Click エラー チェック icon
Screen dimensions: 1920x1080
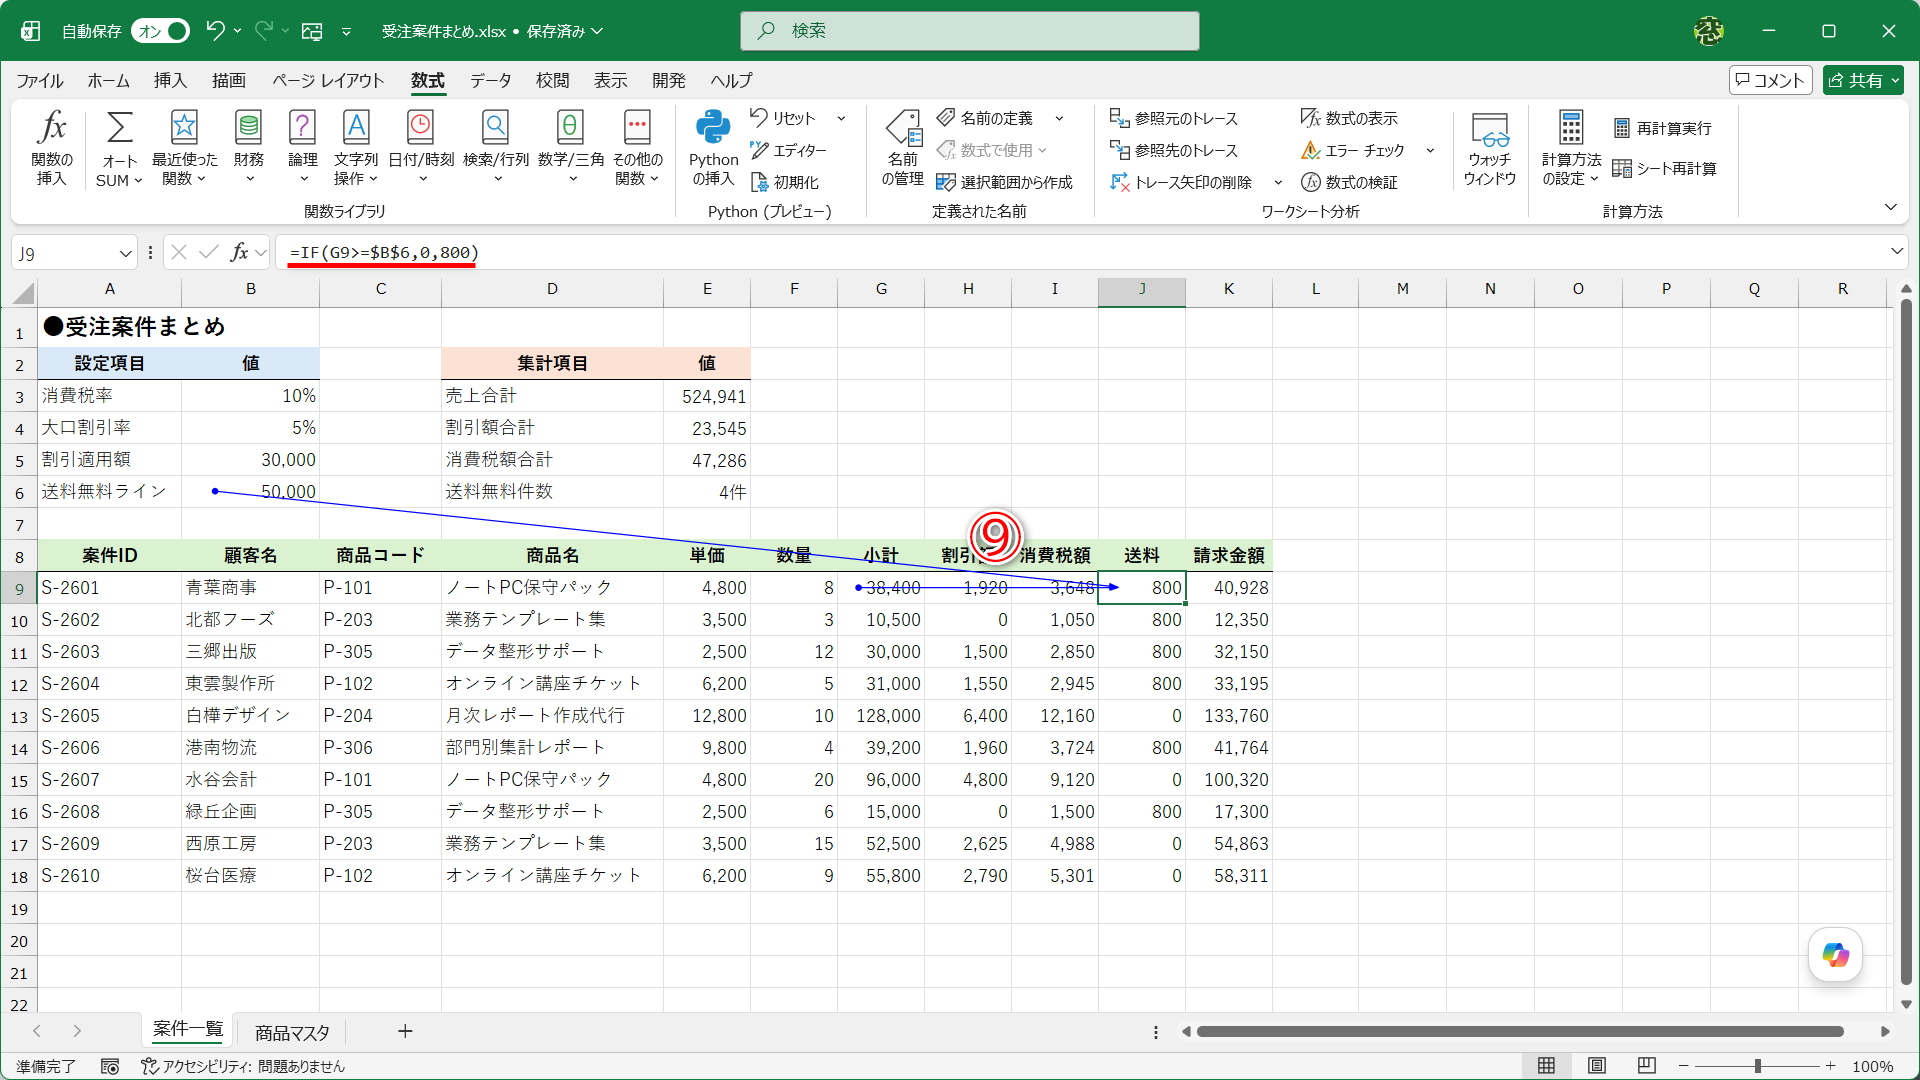pos(1311,150)
